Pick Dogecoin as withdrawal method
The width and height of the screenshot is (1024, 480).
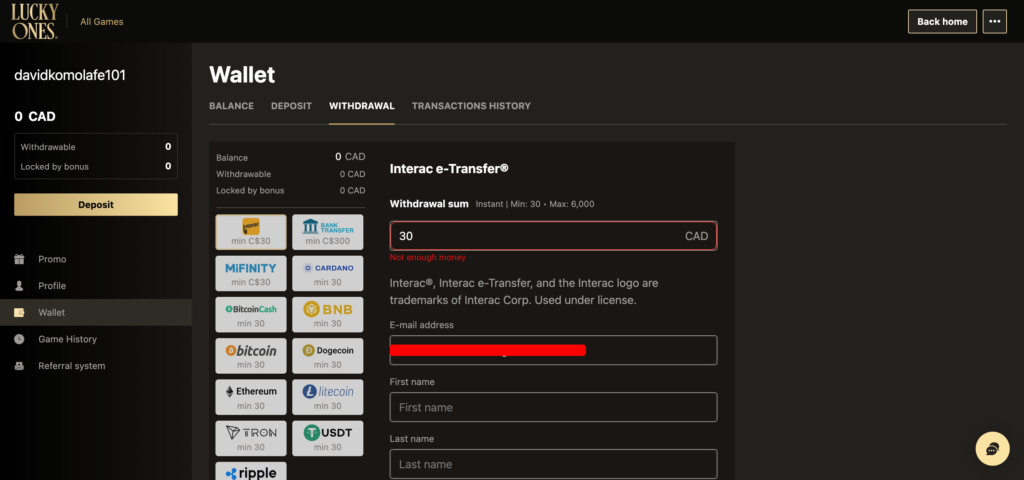click(328, 356)
